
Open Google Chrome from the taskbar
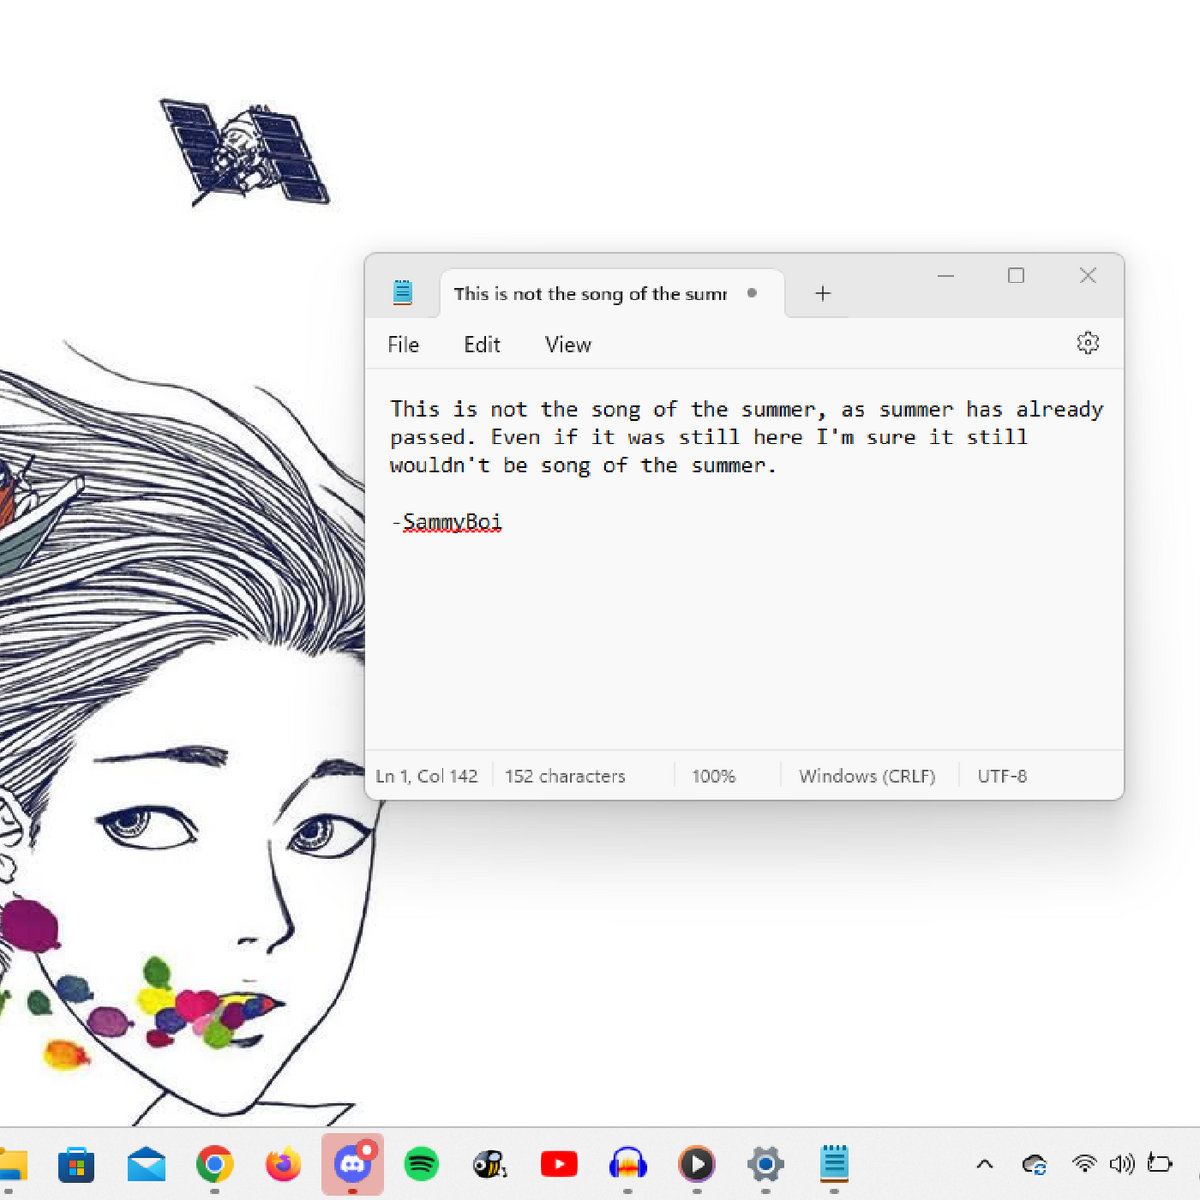[214, 1164]
